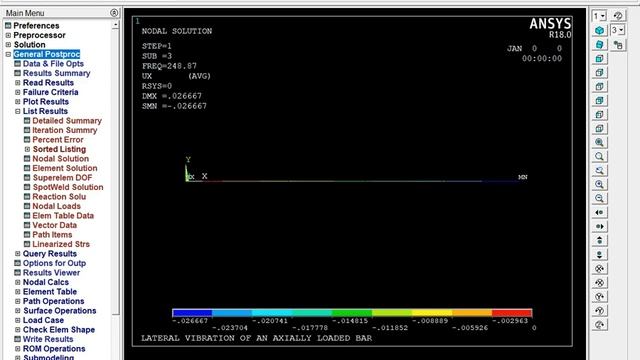Image resolution: width=640 pixels, height=360 pixels.
Task: Collapse the Main Menu panel button
Action: [114, 13]
